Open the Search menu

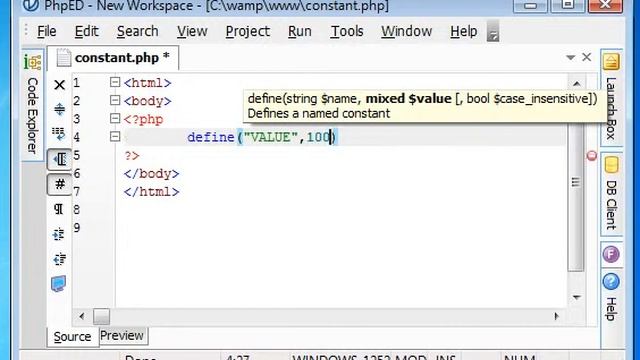138,31
